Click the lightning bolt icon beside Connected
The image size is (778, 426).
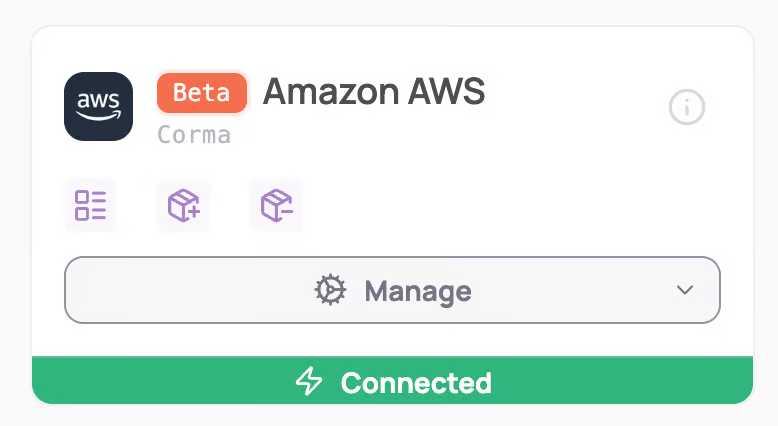[309, 382]
